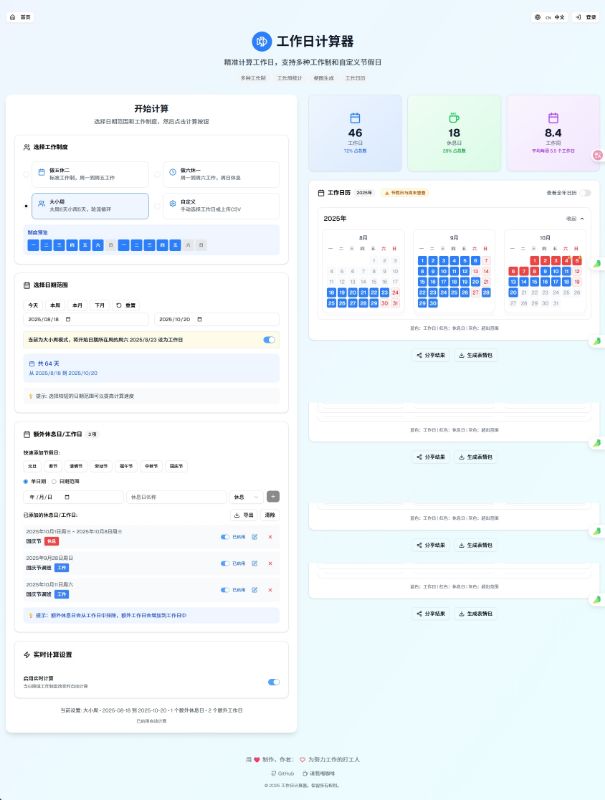Image resolution: width=605 pixels, height=800 pixels.
Task: Click the 分享结果 button below the calendar
Action: pos(431,355)
